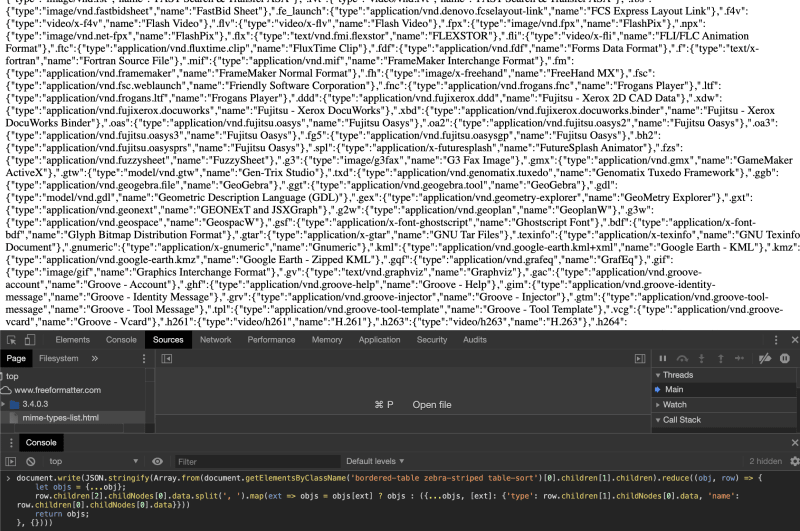Open the navigator pane three-dot menu

click(144, 359)
